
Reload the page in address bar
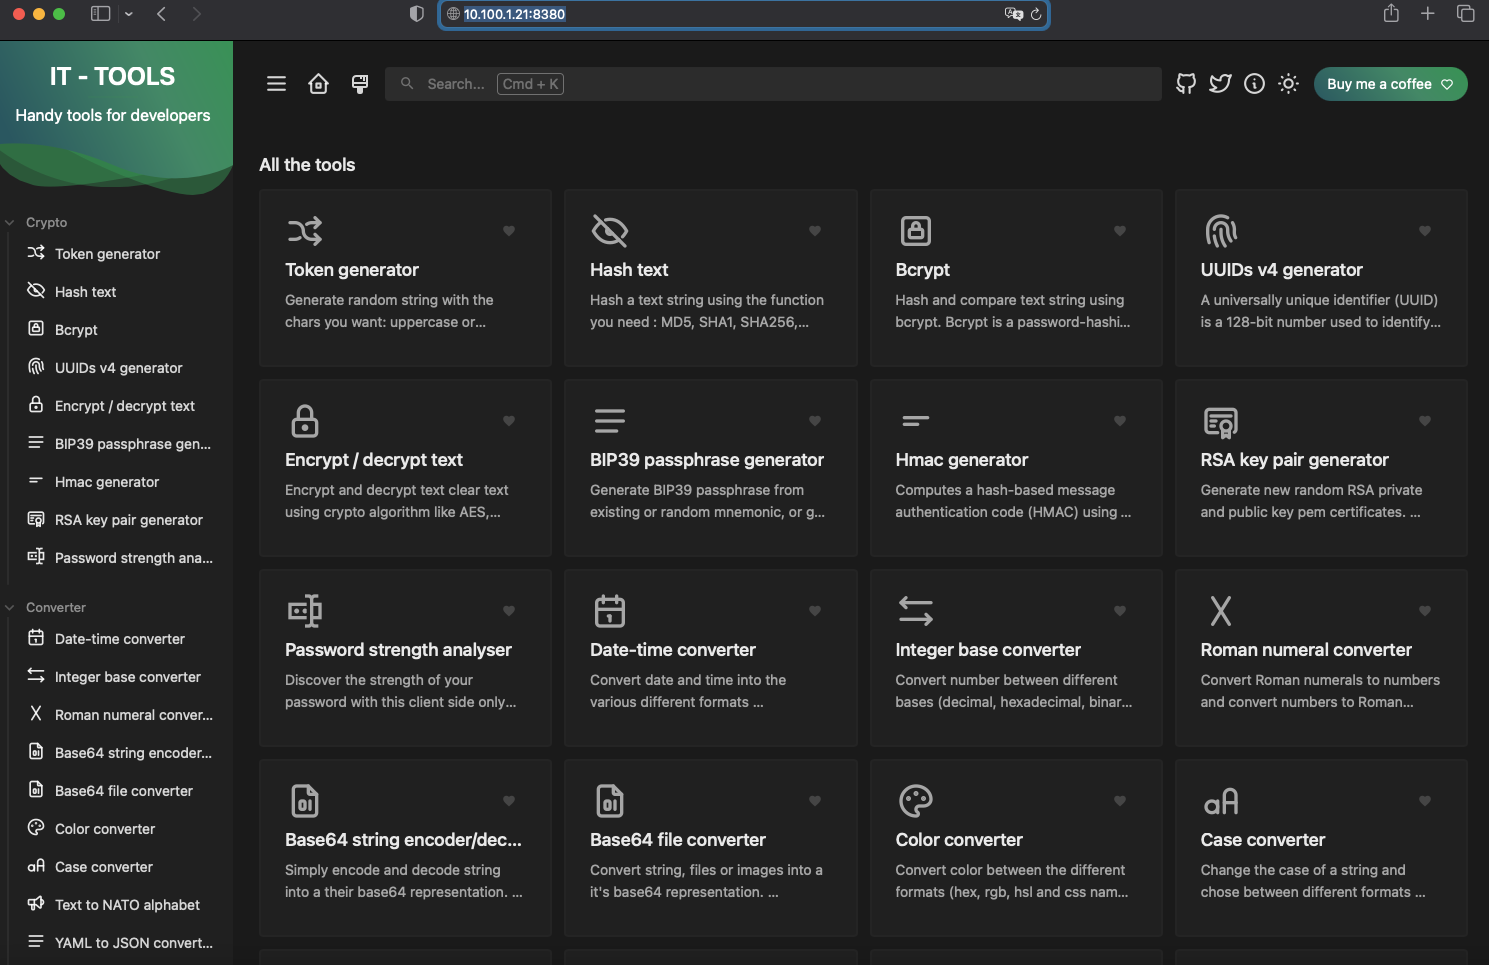point(1036,14)
